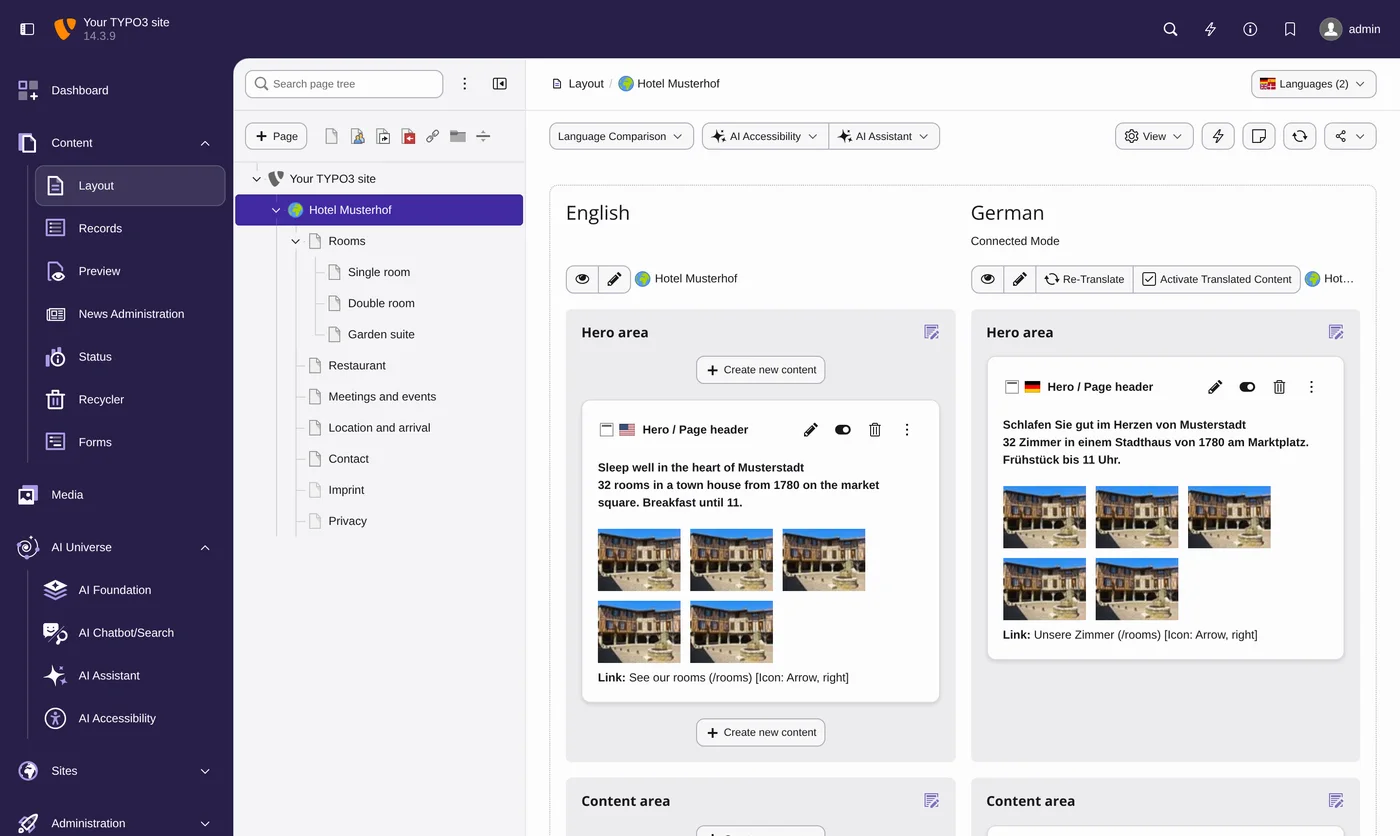Screen dimensions: 1400x836
Task: Delete the German Hero / Page header
Action: 1279,387
